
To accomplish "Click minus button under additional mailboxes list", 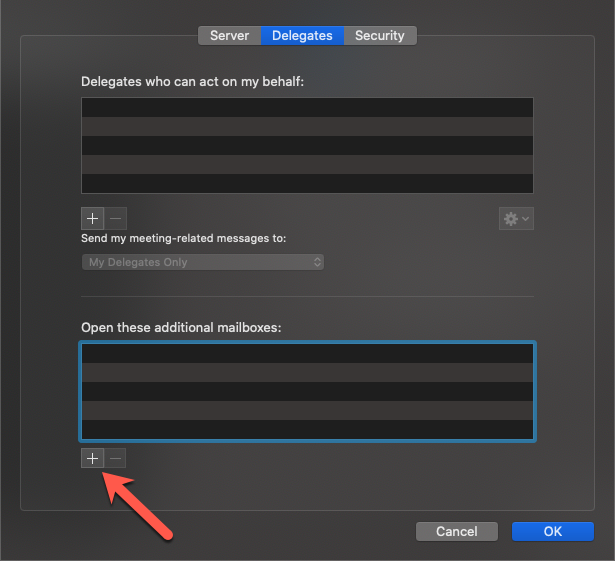I will pos(116,458).
